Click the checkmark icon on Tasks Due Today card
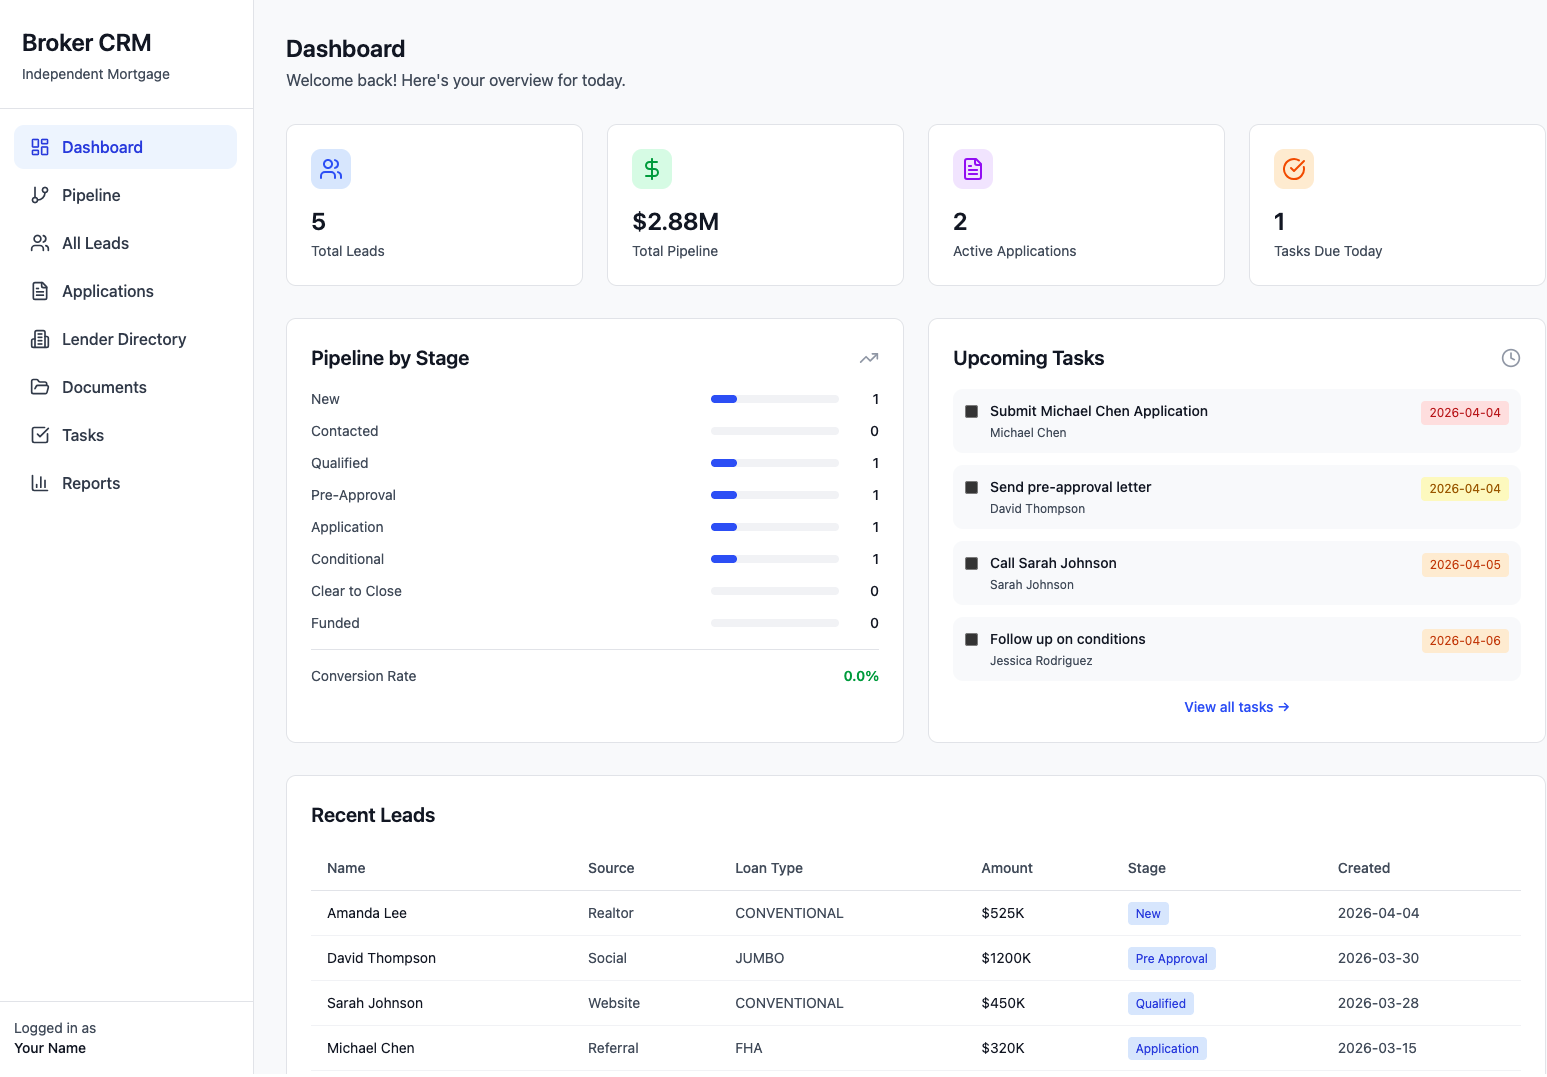The width and height of the screenshot is (1547, 1077). click(1293, 169)
